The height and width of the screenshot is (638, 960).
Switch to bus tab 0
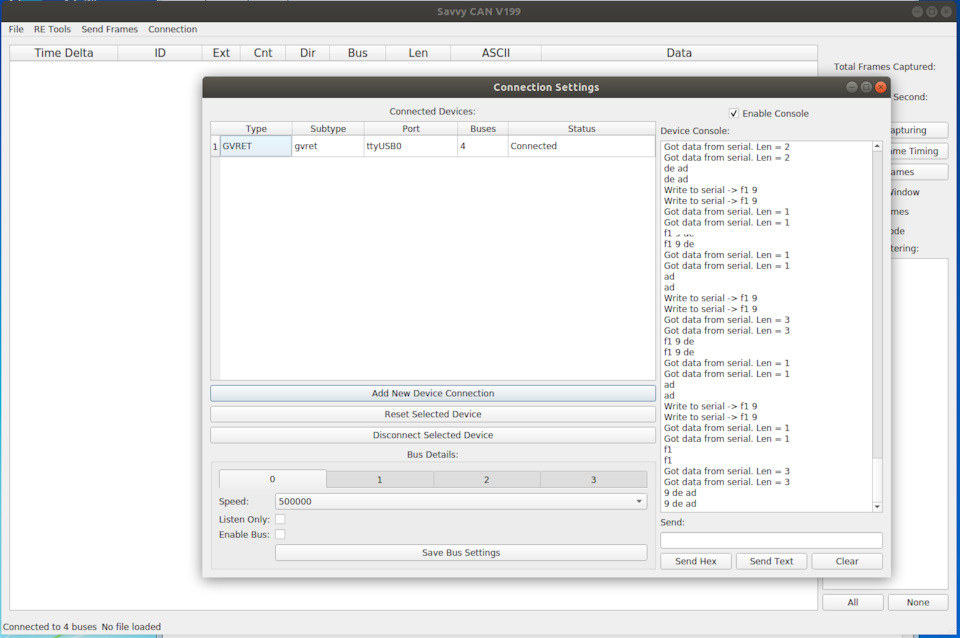pos(272,479)
